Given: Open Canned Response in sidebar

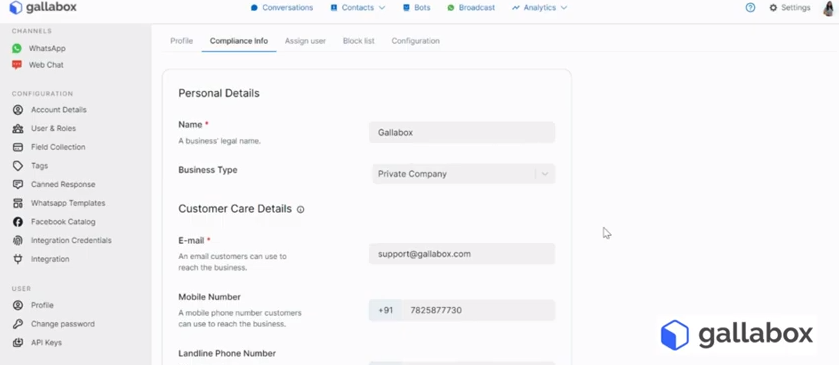Looking at the screenshot, I should (x=63, y=184).
